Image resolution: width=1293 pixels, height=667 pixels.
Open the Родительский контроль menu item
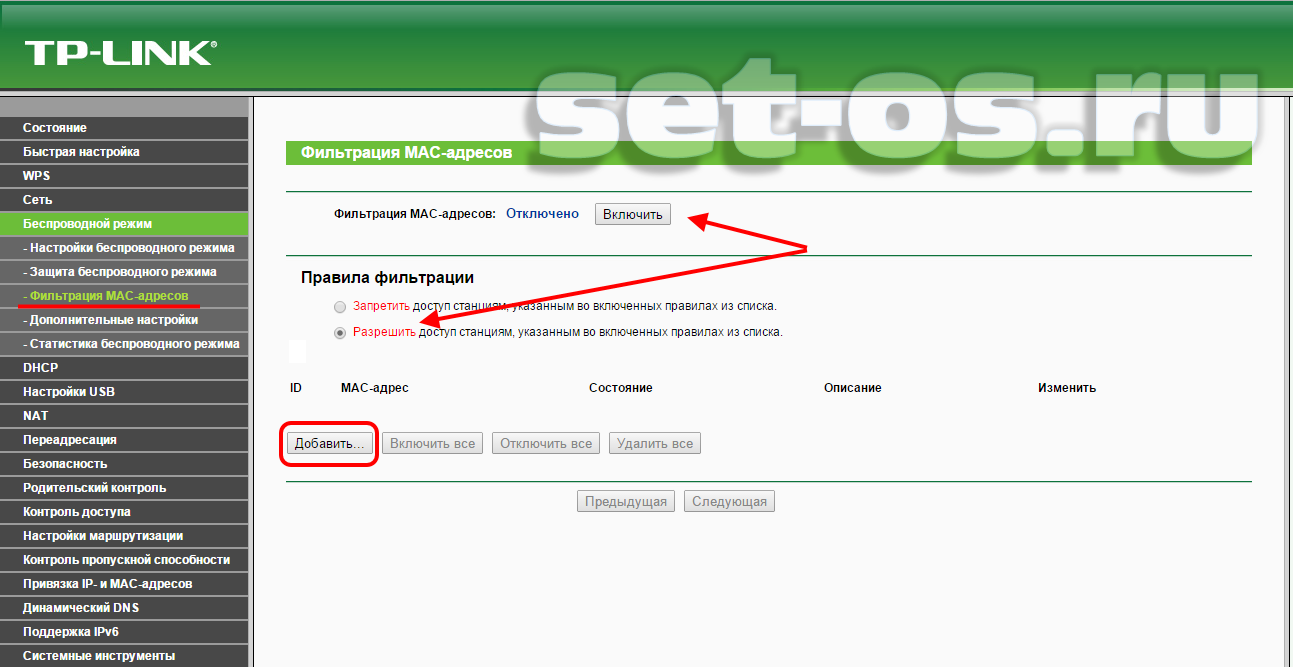[x=124, y=488]
